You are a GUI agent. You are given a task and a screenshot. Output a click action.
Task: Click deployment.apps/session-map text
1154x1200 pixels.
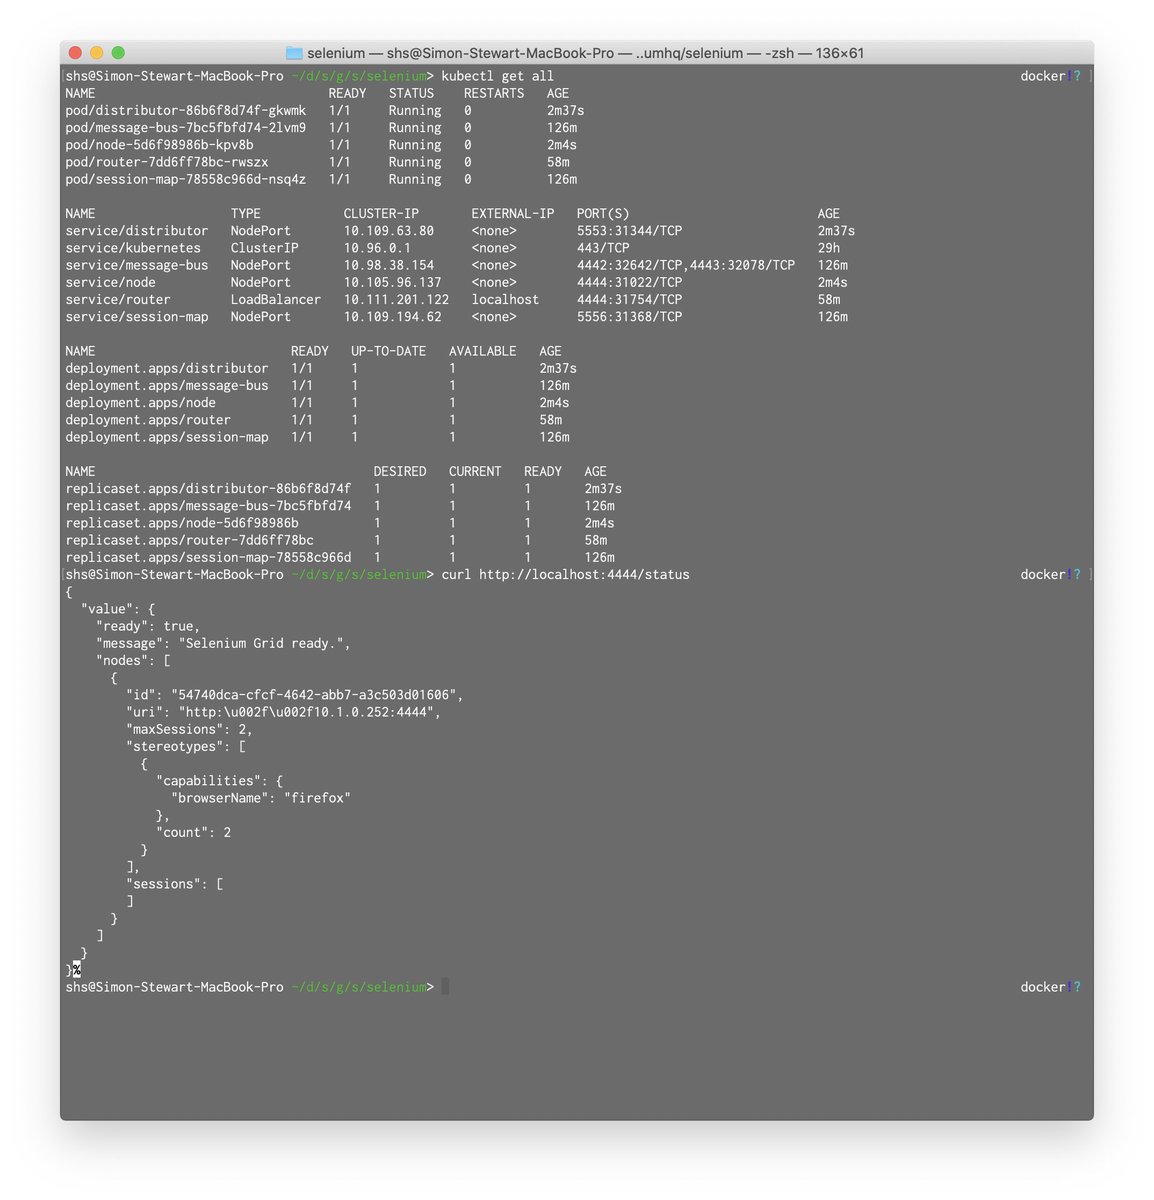click(167, 437)
